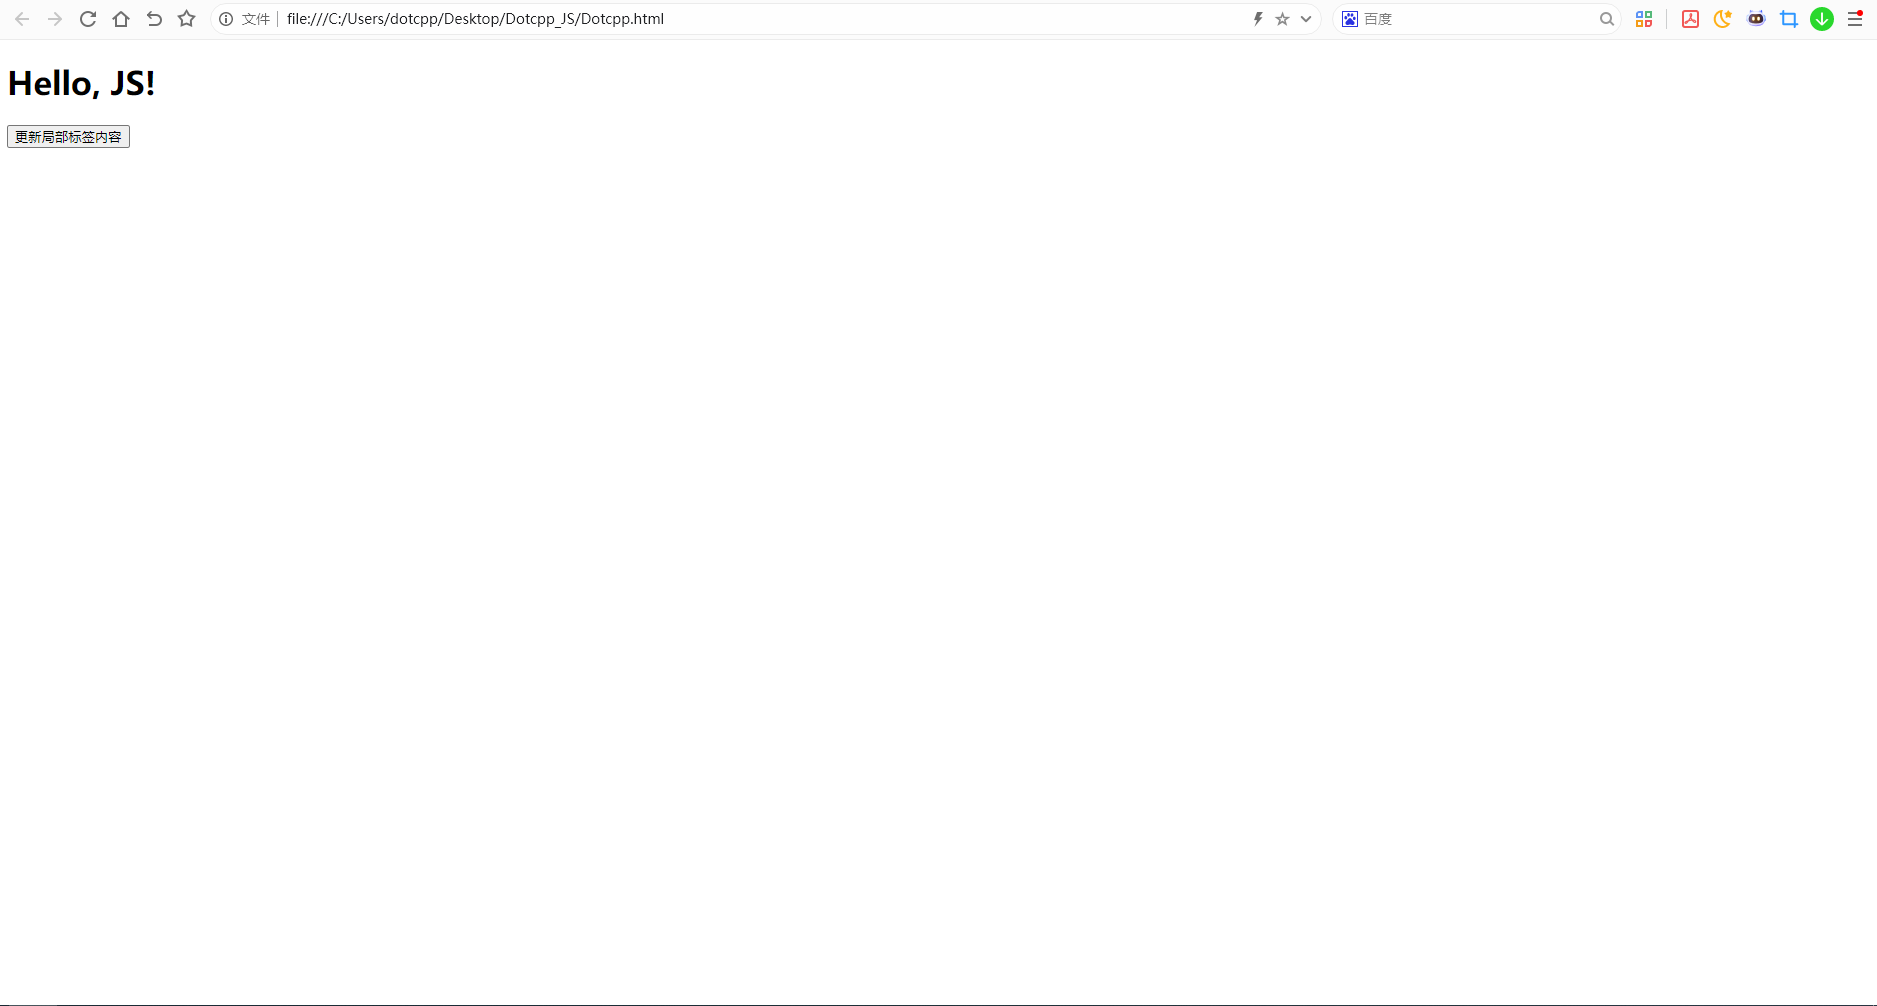Reload the Dotcpp.html page

[88, 18]
